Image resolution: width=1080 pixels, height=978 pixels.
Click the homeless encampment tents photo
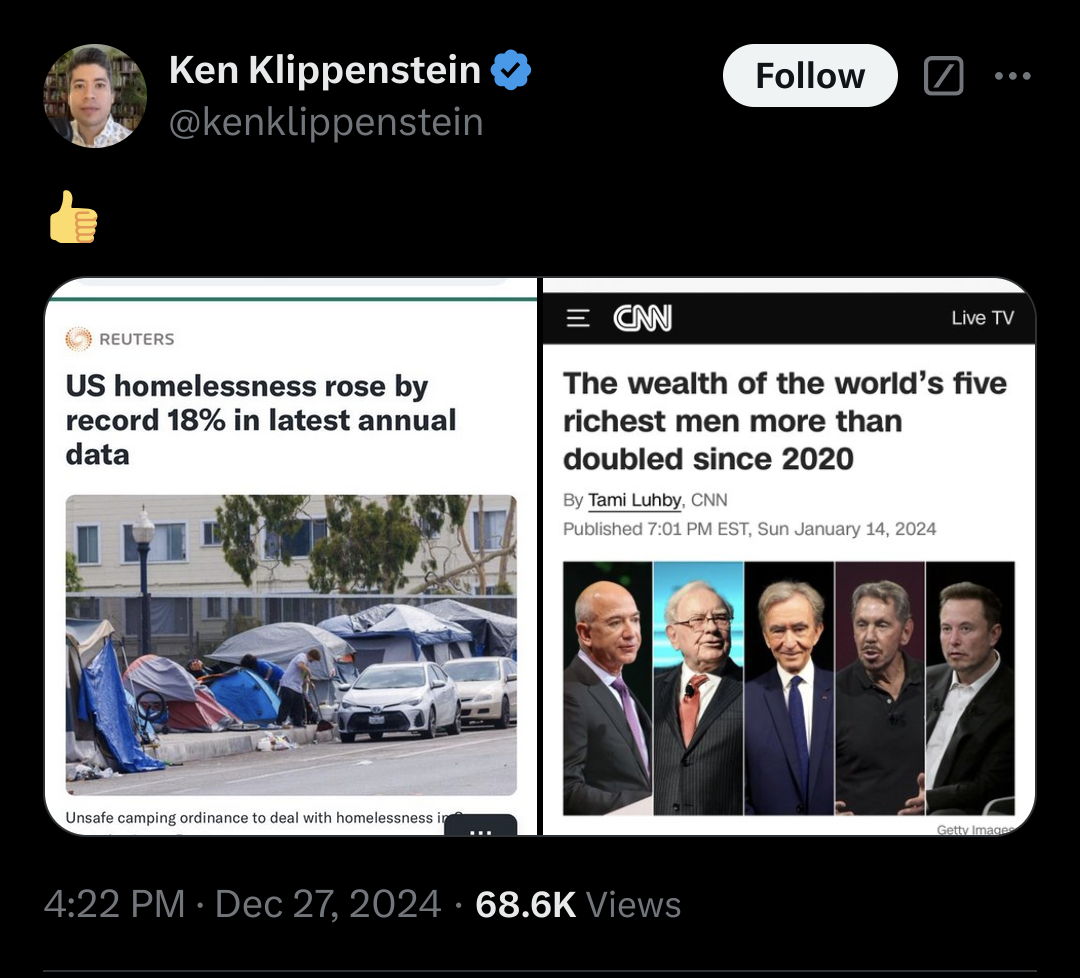click(291, 645)
